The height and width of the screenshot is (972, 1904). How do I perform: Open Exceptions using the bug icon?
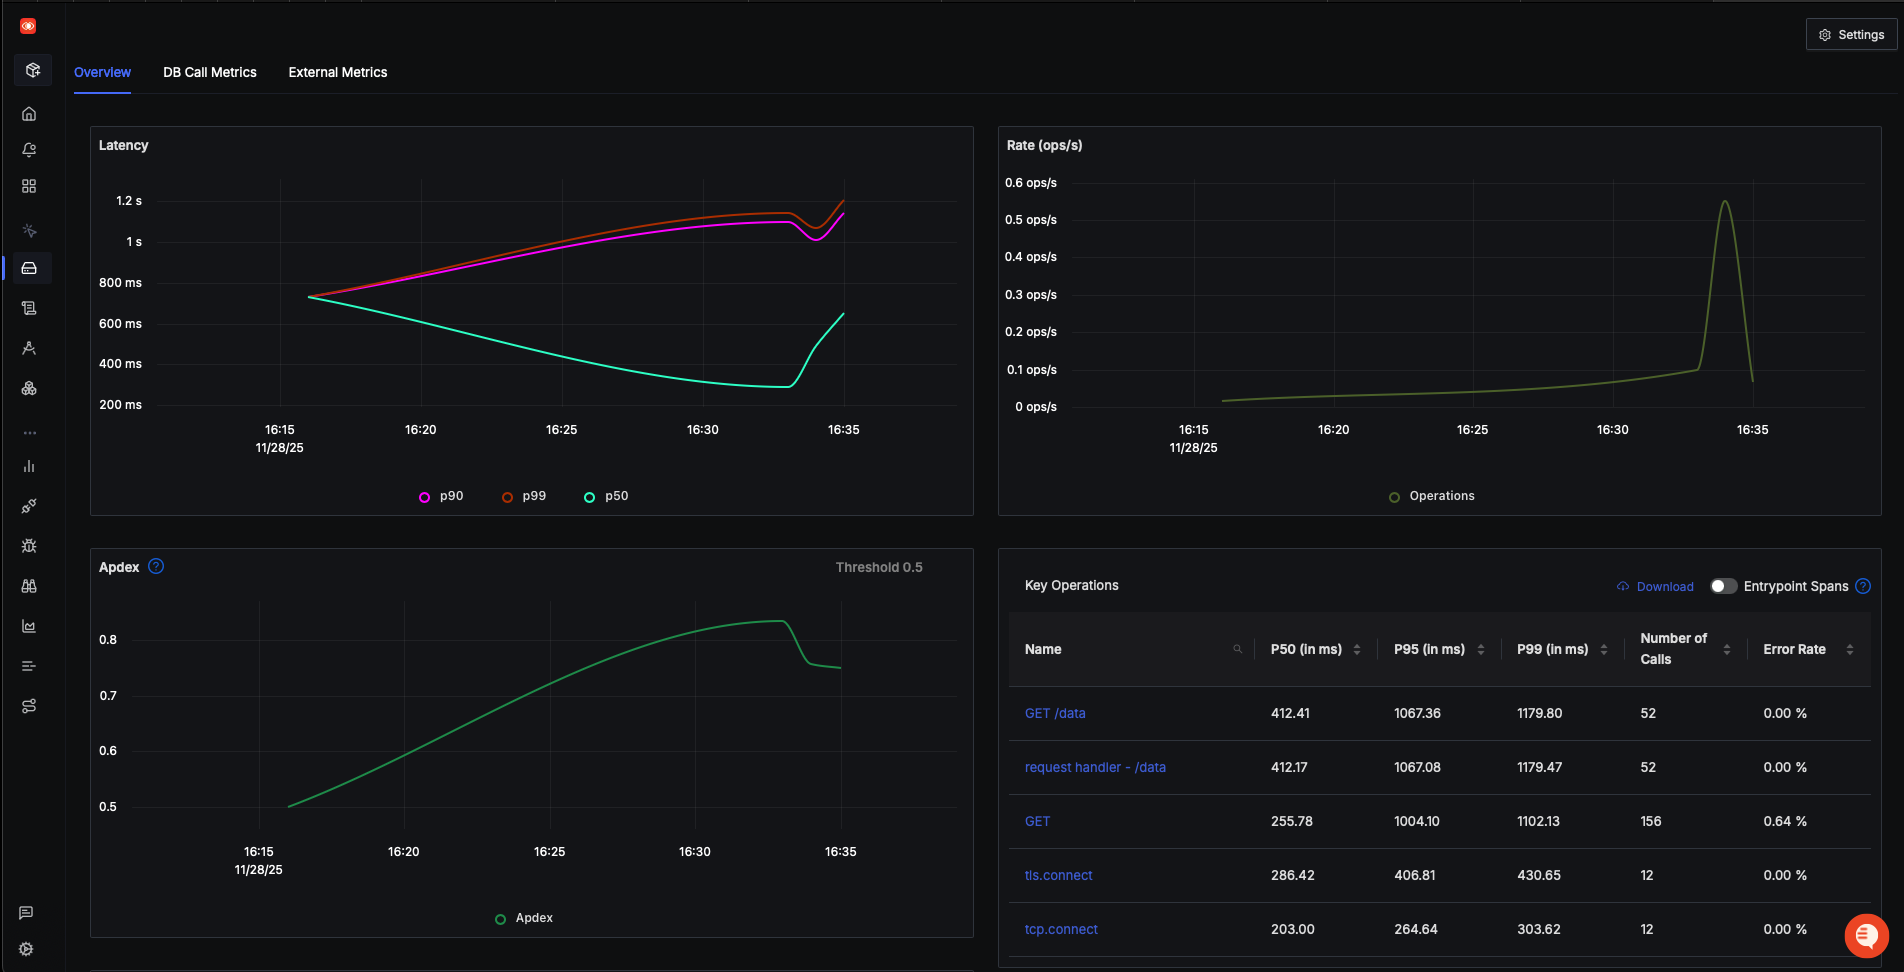29,546
